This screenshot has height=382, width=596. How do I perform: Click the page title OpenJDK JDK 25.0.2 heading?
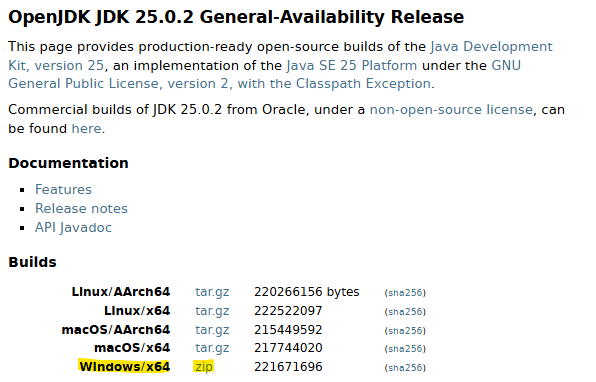point(236,17)
